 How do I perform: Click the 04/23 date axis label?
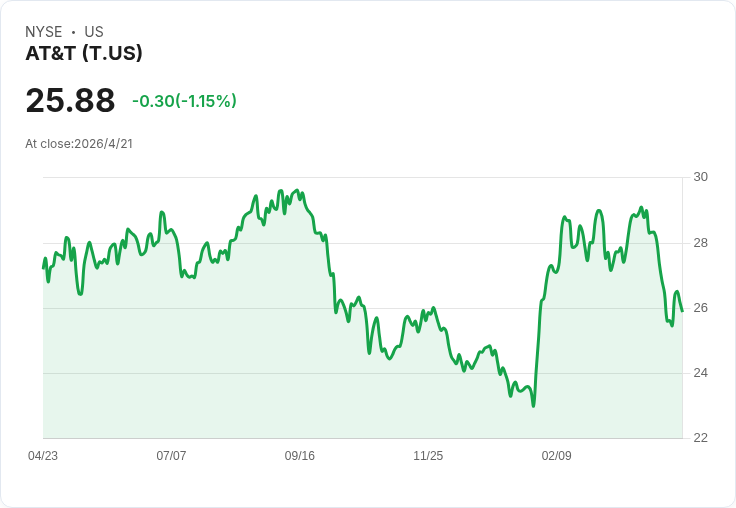(43, 456)
